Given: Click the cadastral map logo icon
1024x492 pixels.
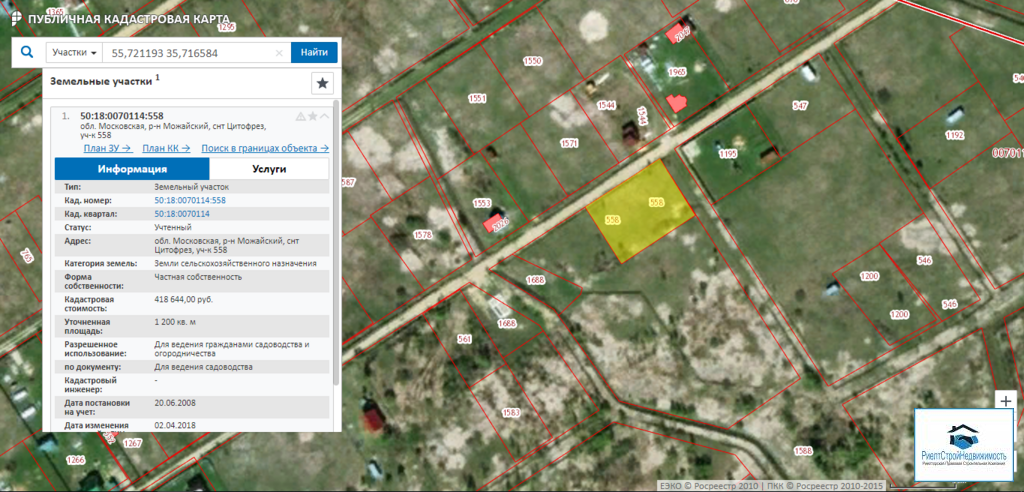Looking at the screenshot, I should (14, 19).
